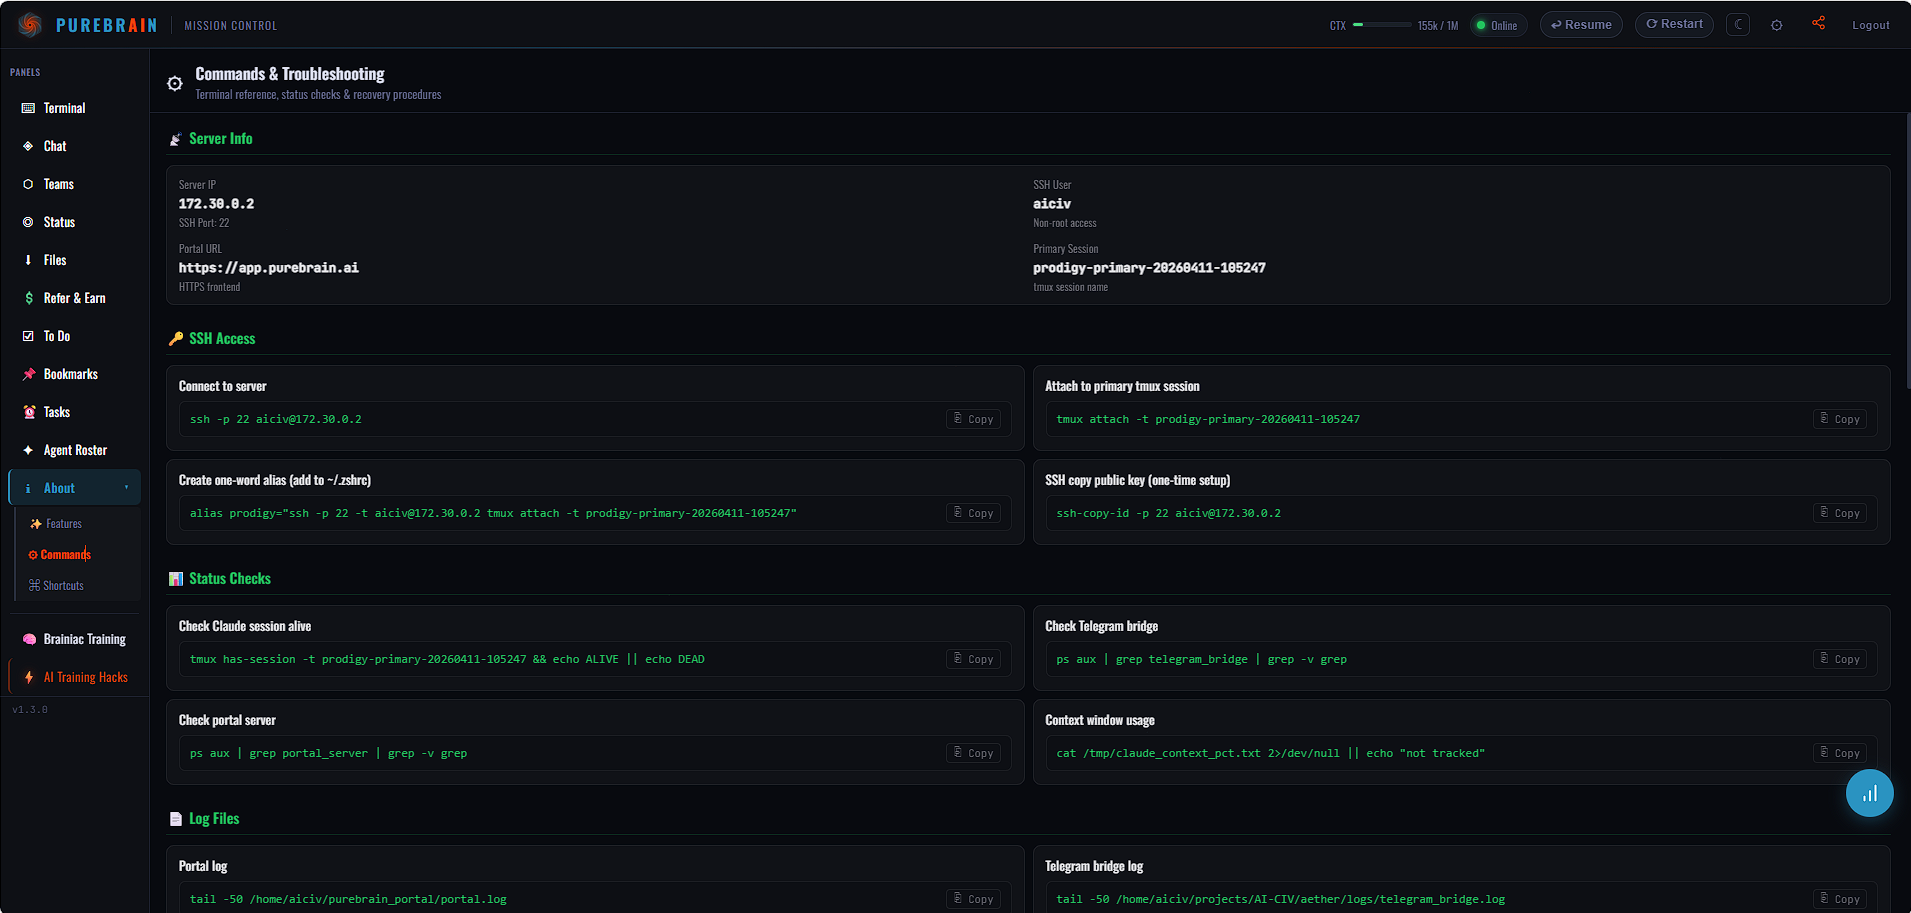The width and height of the screenshot is (1911, 913).
Task: Click the Status Checks section heading
Action: tap(230, 579)
